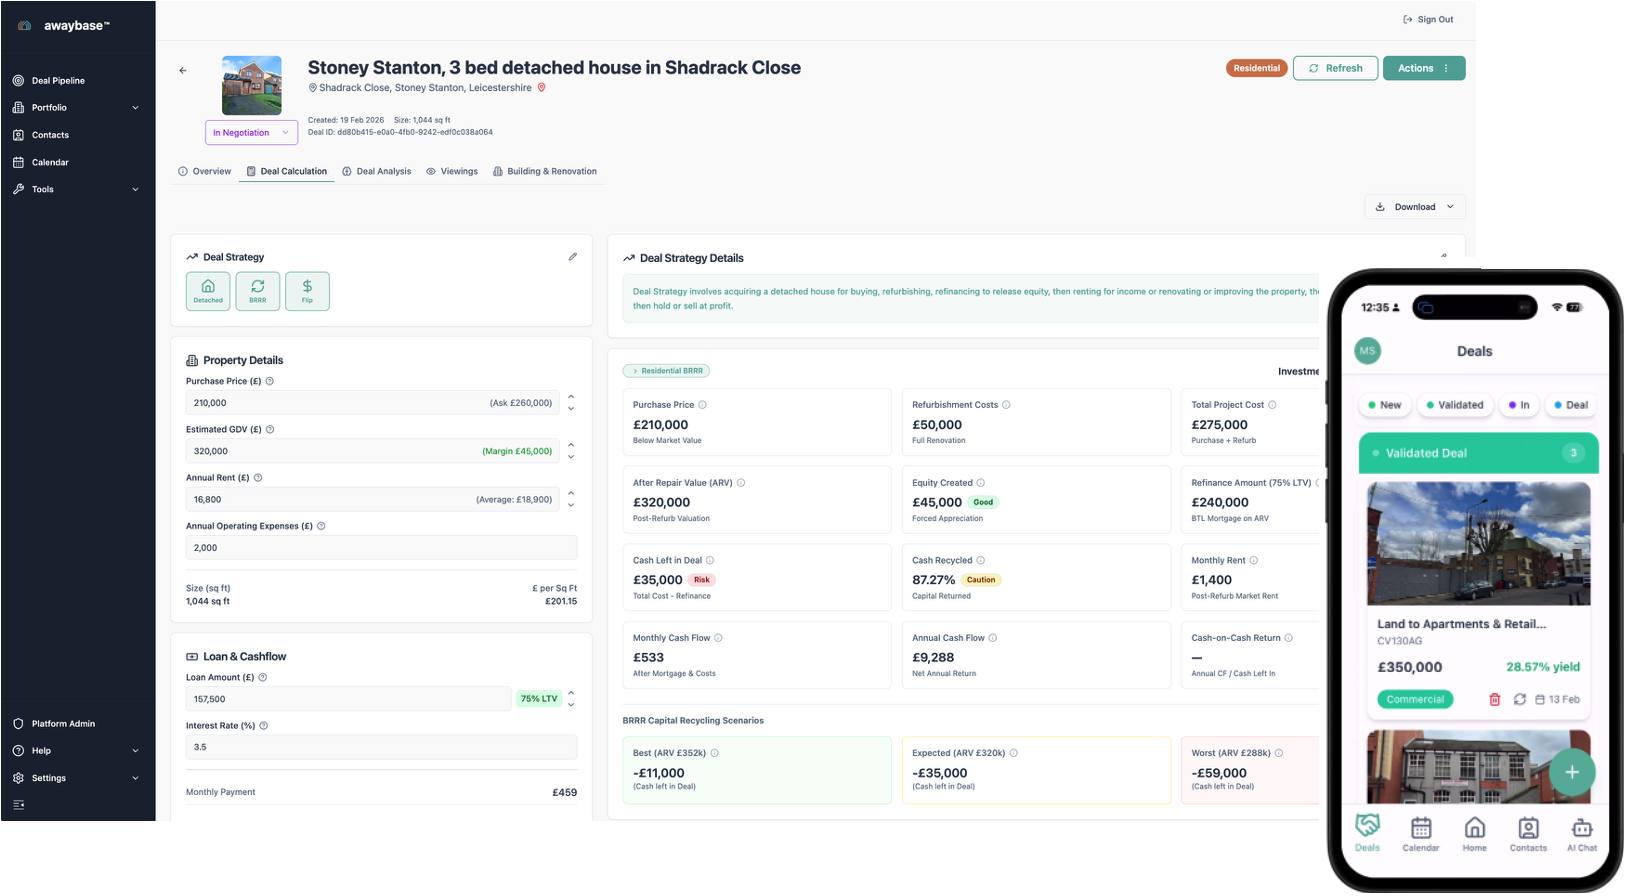Viewport: 1634px width, 896px height.
Task: Open the After Repair Value (ARV) info icon
Action: 741,483
